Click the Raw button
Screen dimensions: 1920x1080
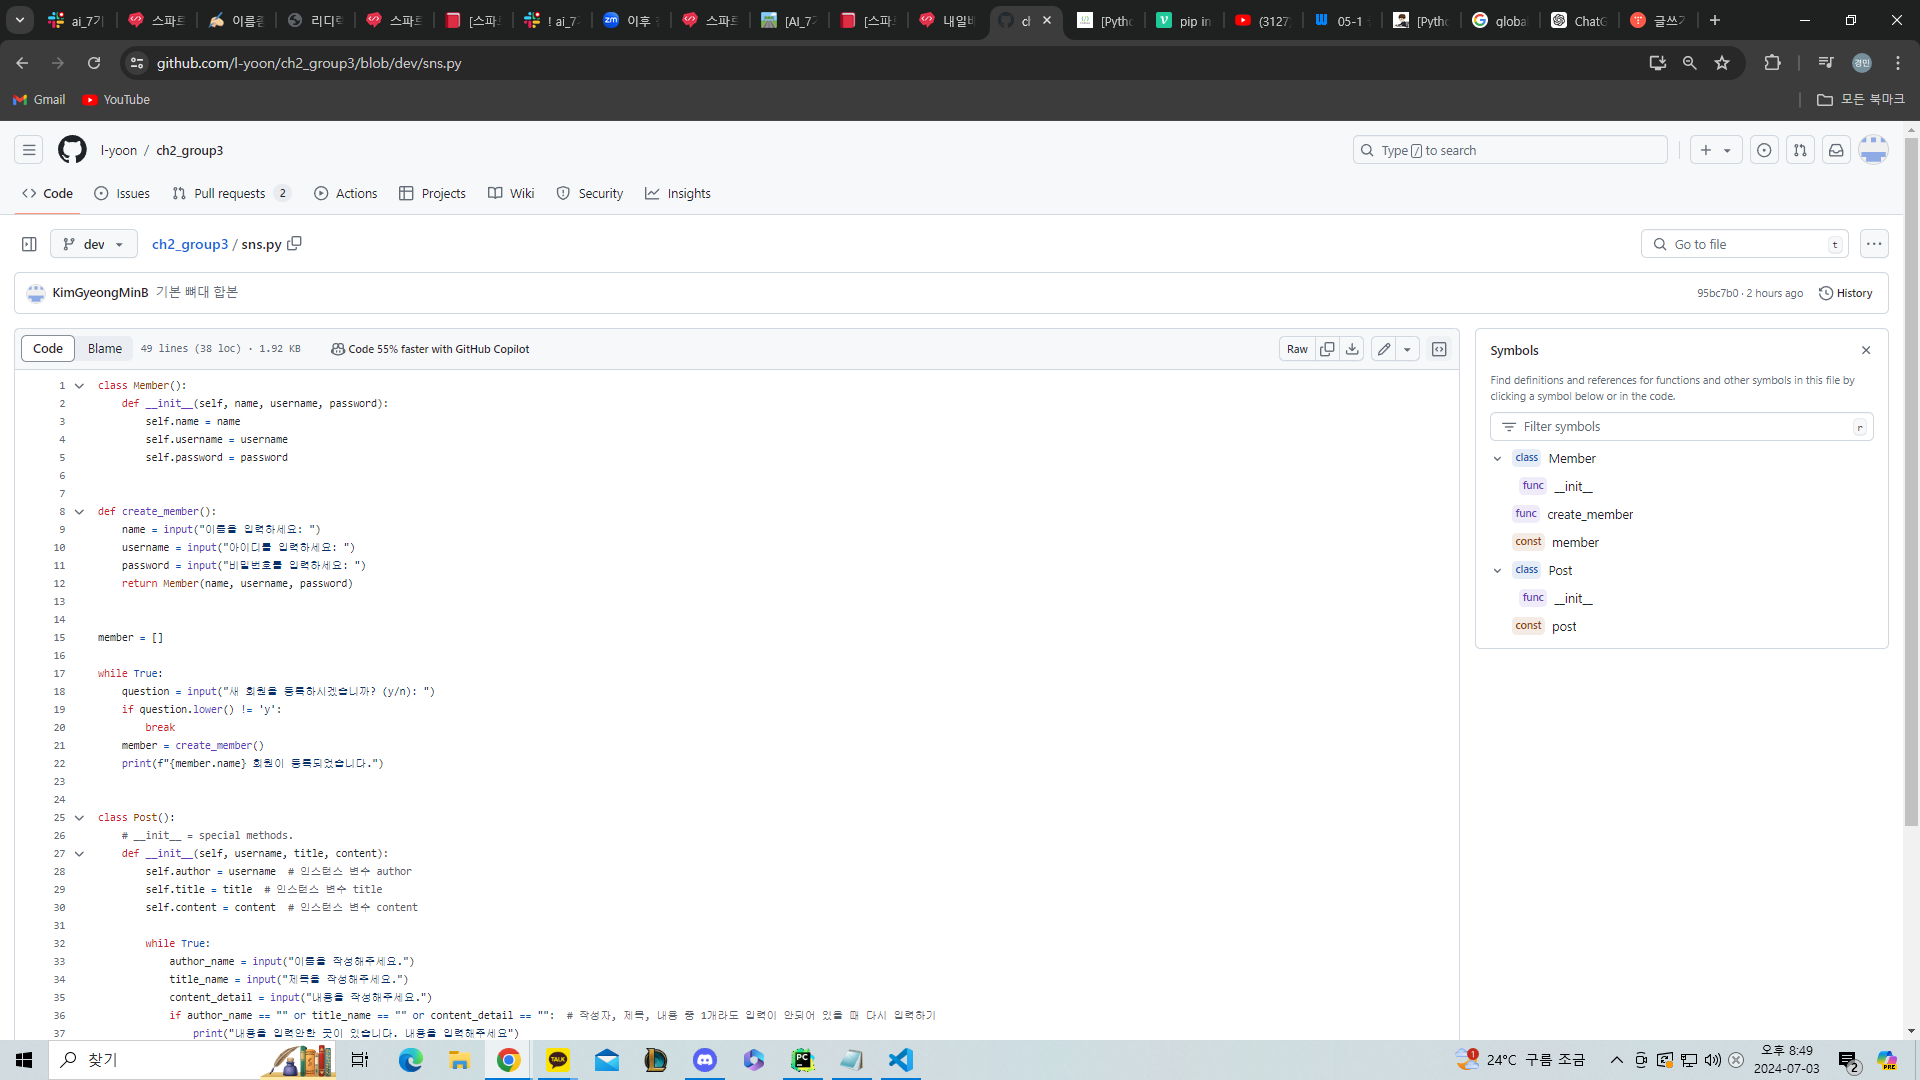1297,349
